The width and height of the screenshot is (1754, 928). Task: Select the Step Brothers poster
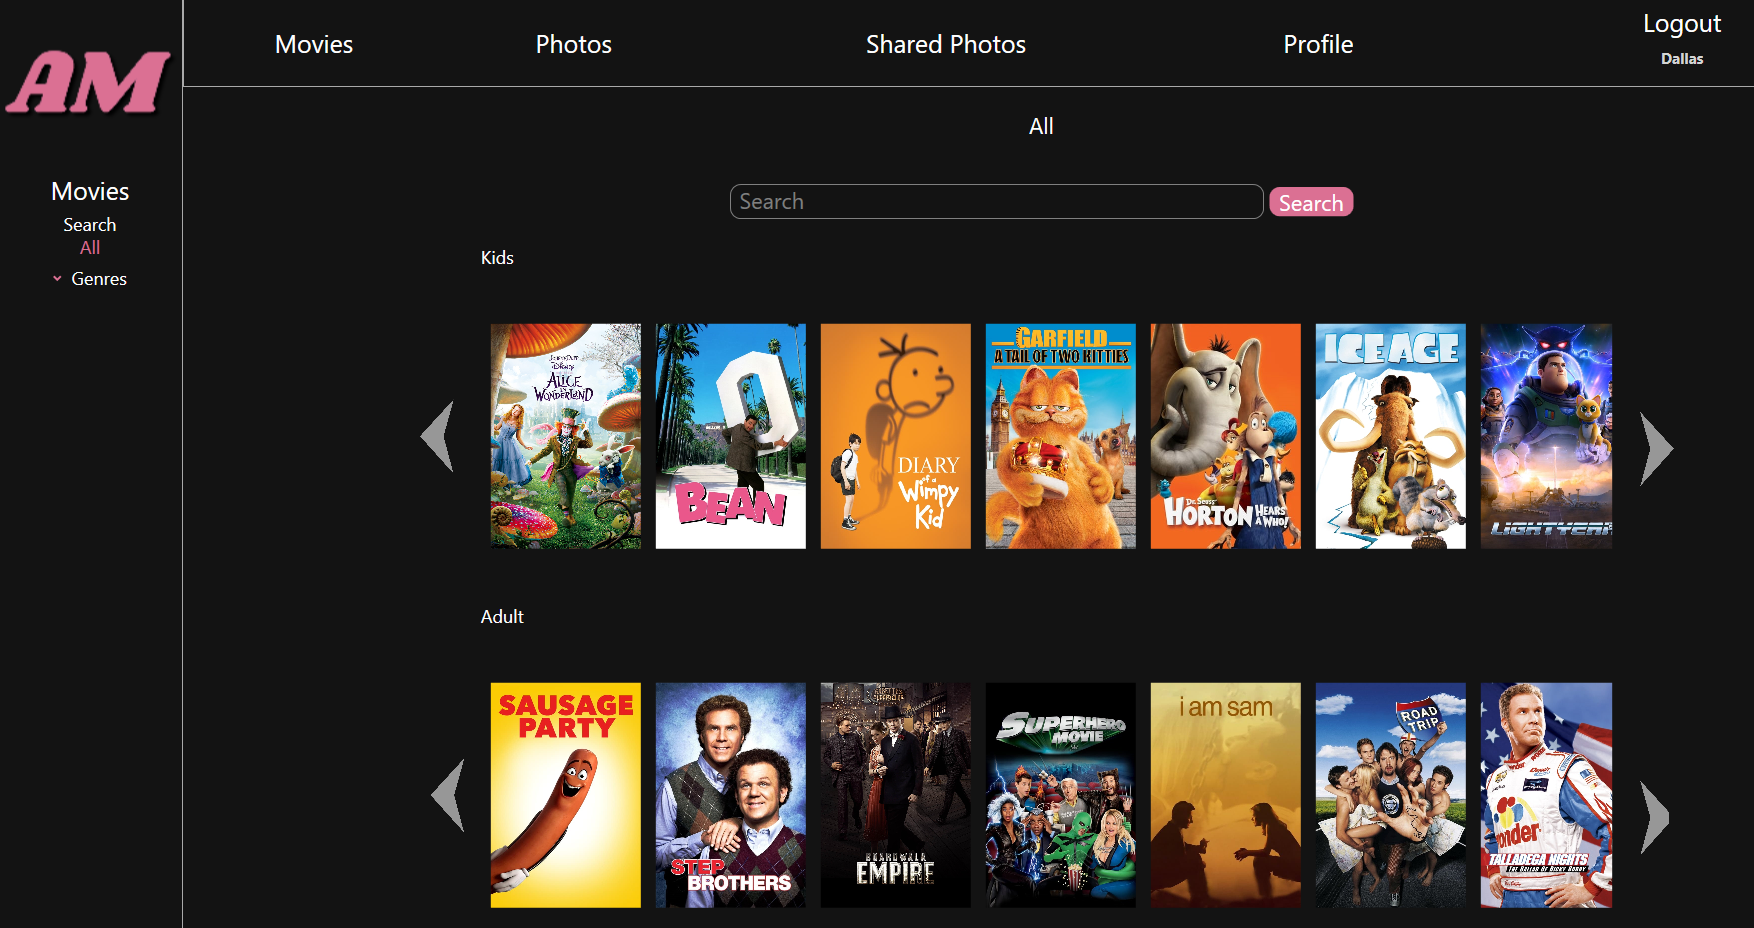(x=730, y=795)
